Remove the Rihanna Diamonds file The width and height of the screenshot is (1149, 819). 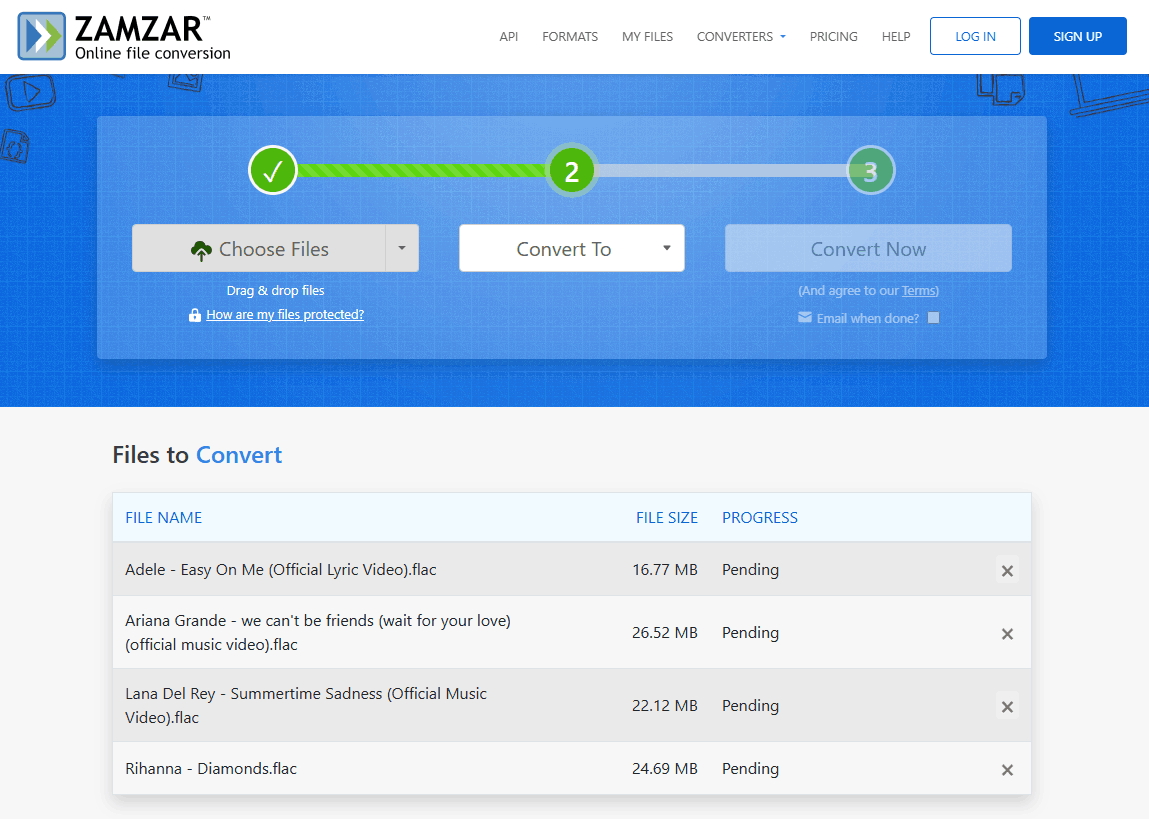(1007, 770)
